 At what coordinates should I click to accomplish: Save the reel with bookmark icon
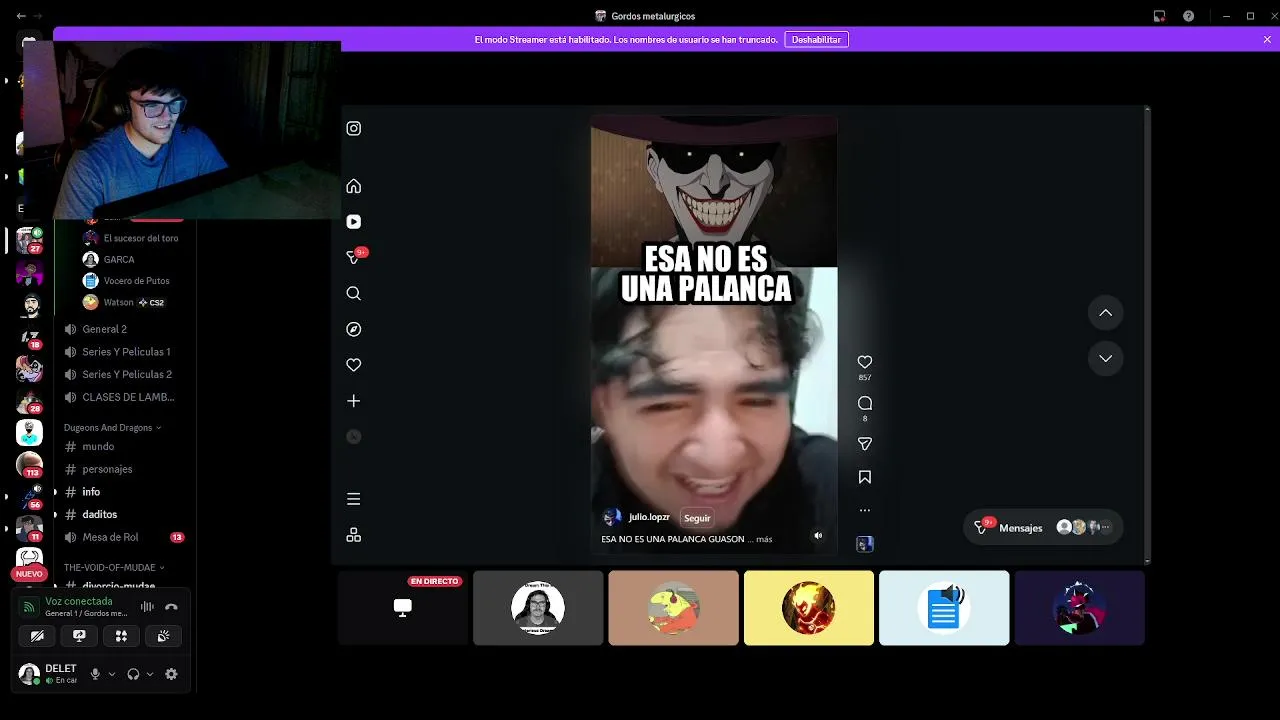pyautogui.click(x=865, y=477)
